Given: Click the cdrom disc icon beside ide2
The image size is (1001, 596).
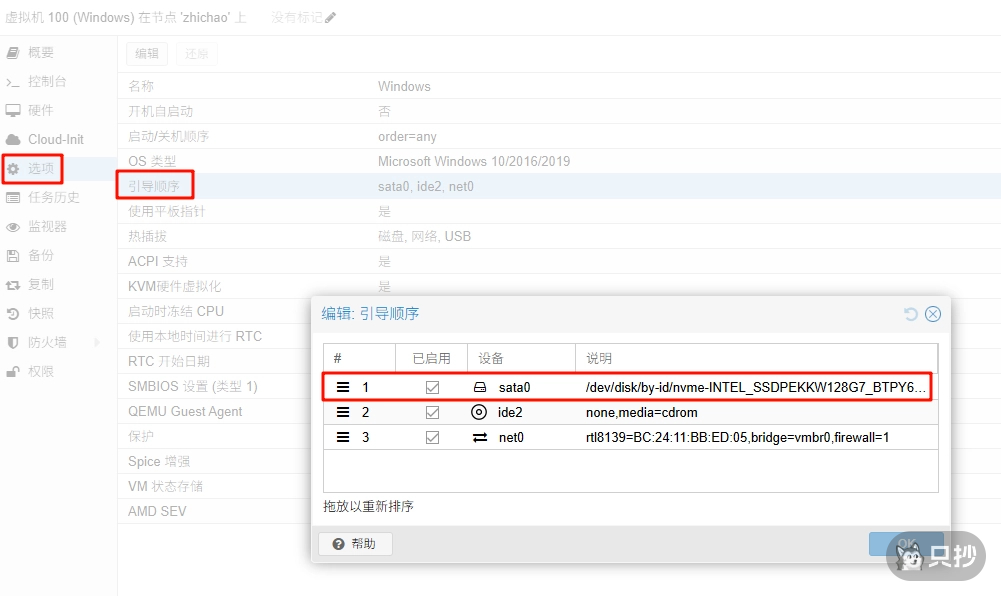Looking at the screenshot, I should pos(479,412).
